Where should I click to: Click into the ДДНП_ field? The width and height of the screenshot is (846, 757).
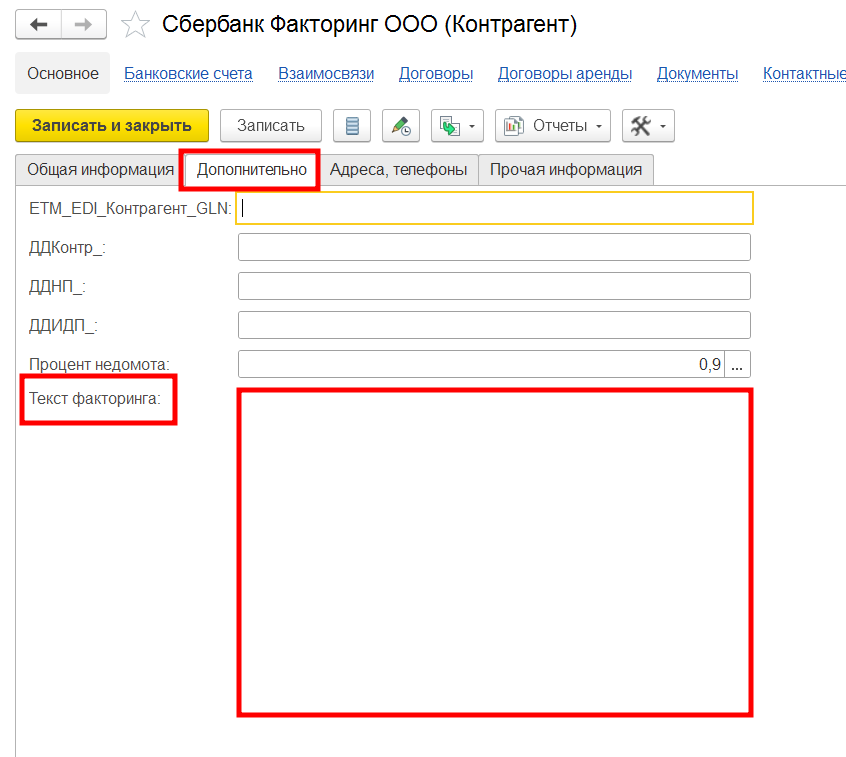point(494,286)
